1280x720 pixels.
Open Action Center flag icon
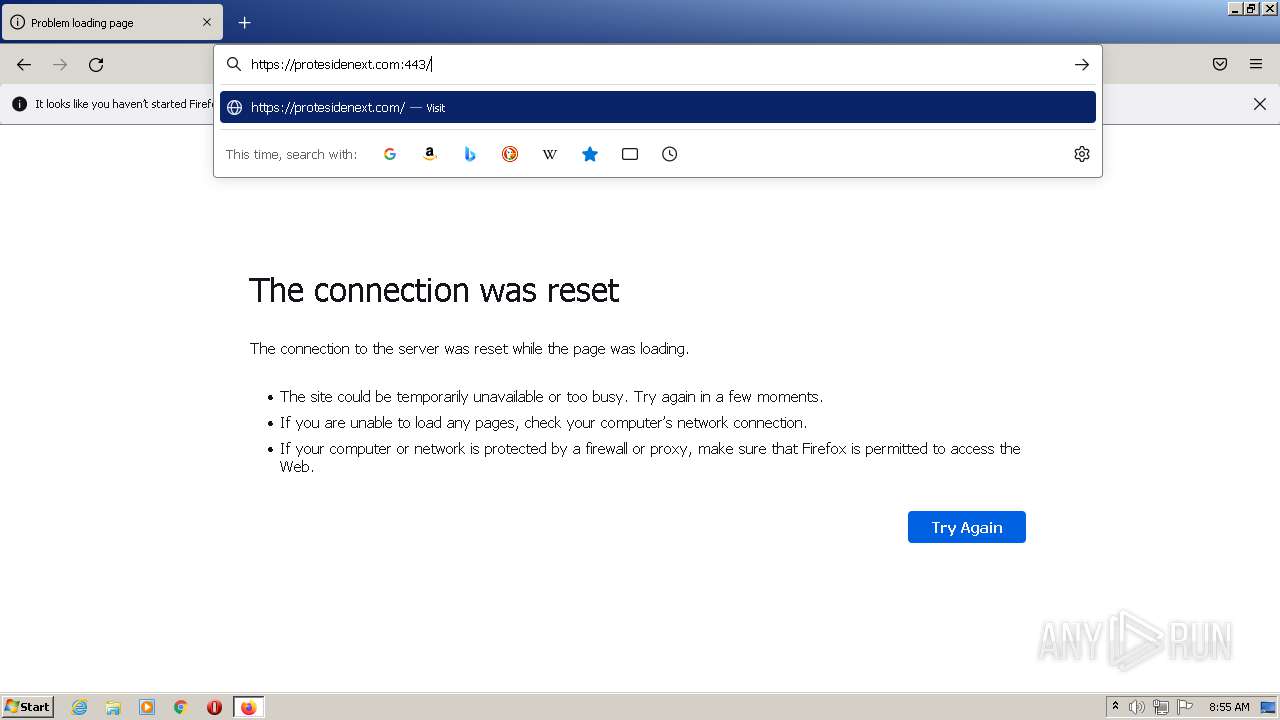coord(1185,707)
